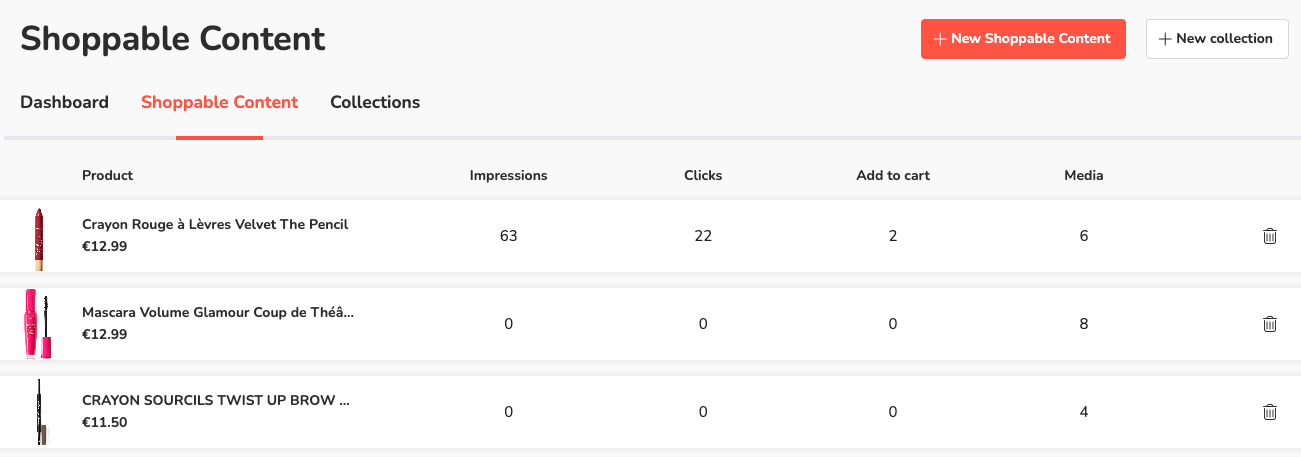Viewport: 1301px width, 457px height.
Task: Switch to the Dashboard tab
Action: (64, 102)
